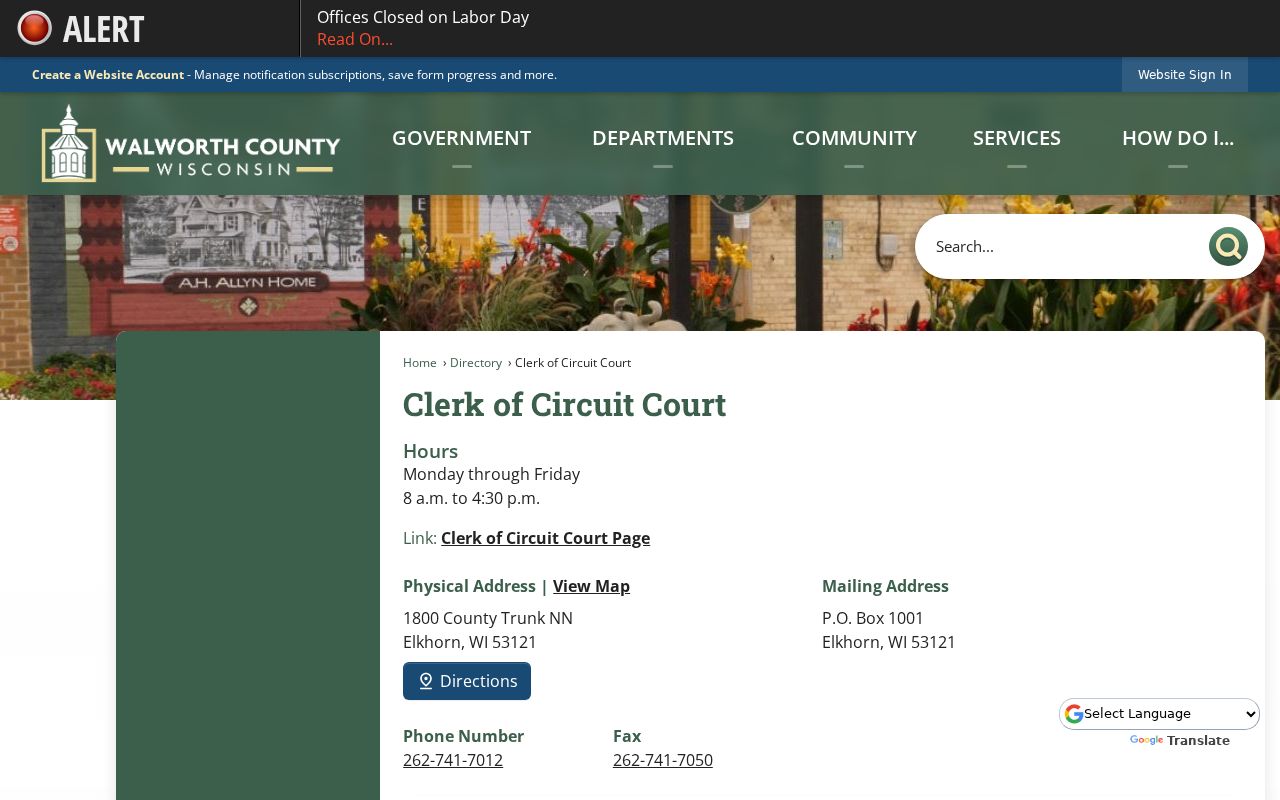Viewport: 1280px width, 800px height.
Task: Open the Community menu
Action: (854, 138)
